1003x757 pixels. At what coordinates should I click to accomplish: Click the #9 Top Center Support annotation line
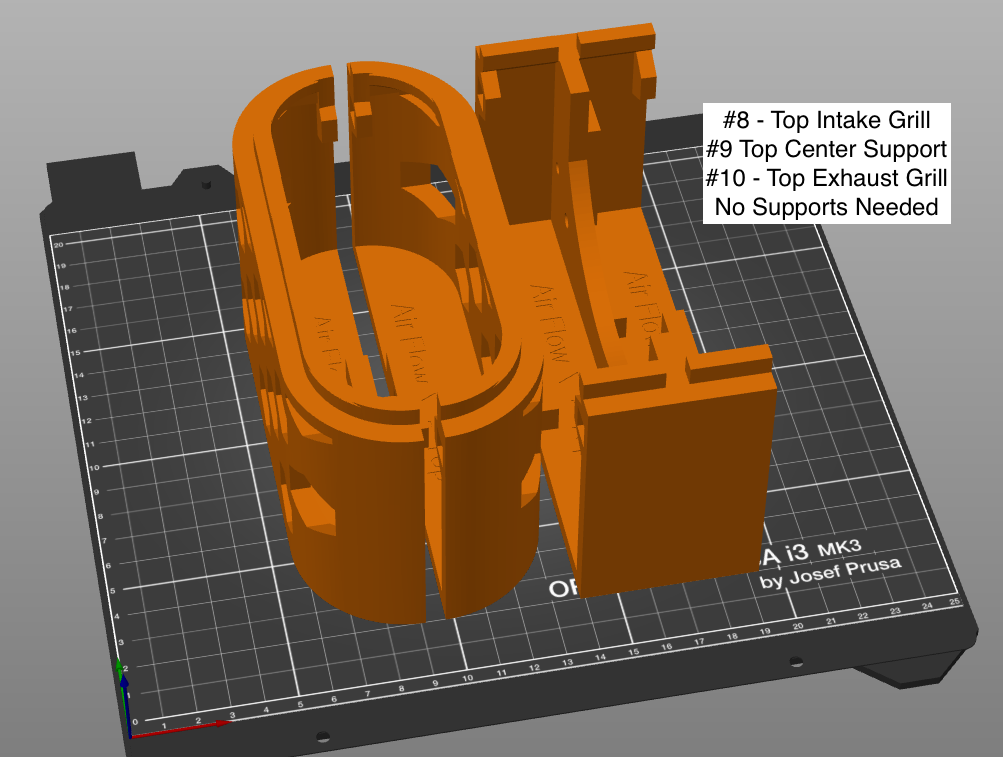pos(826,149)
